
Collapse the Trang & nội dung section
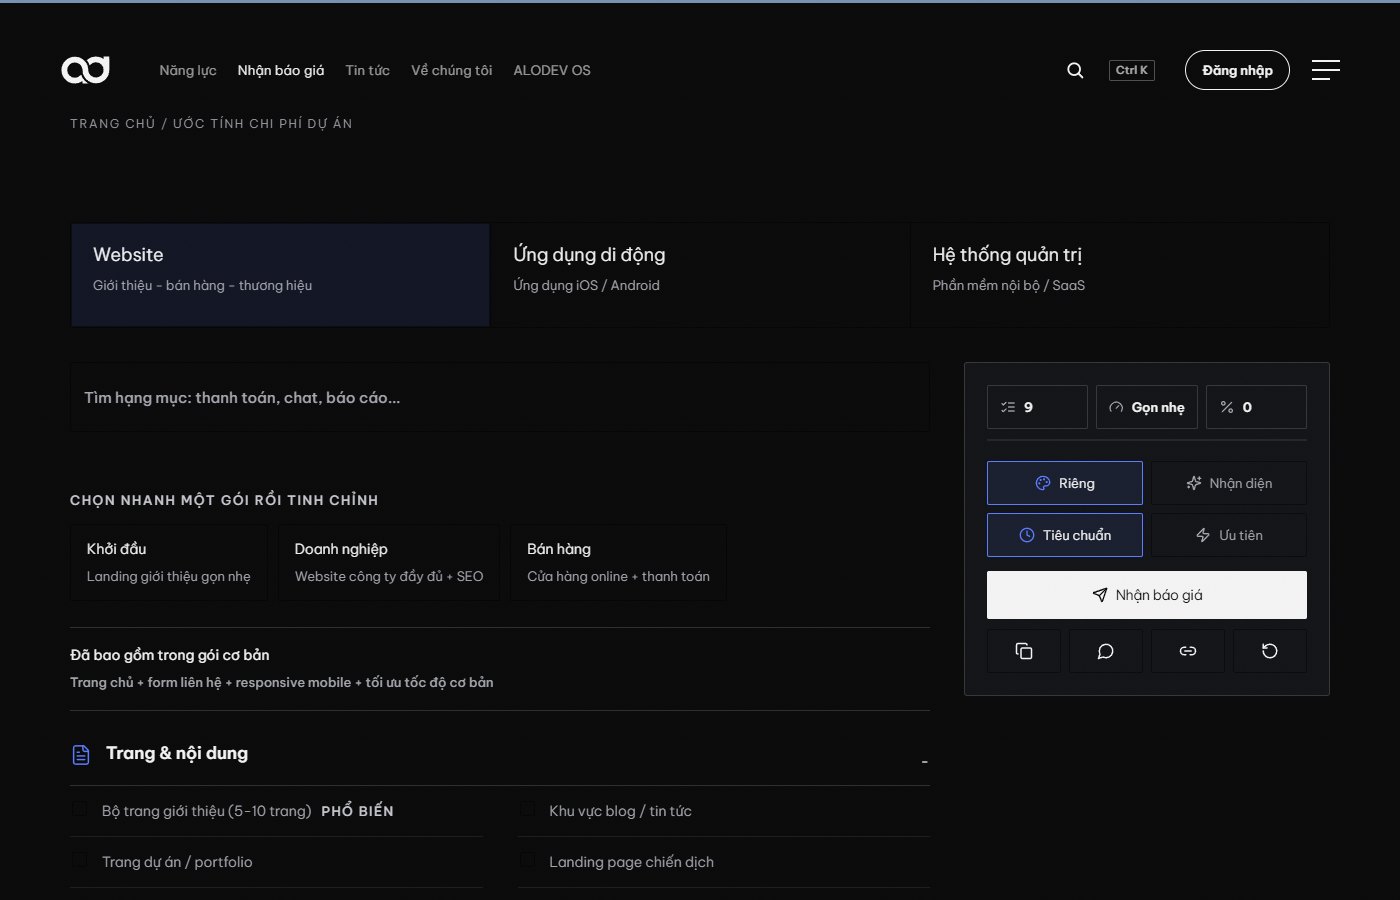[x=924, y=762]
